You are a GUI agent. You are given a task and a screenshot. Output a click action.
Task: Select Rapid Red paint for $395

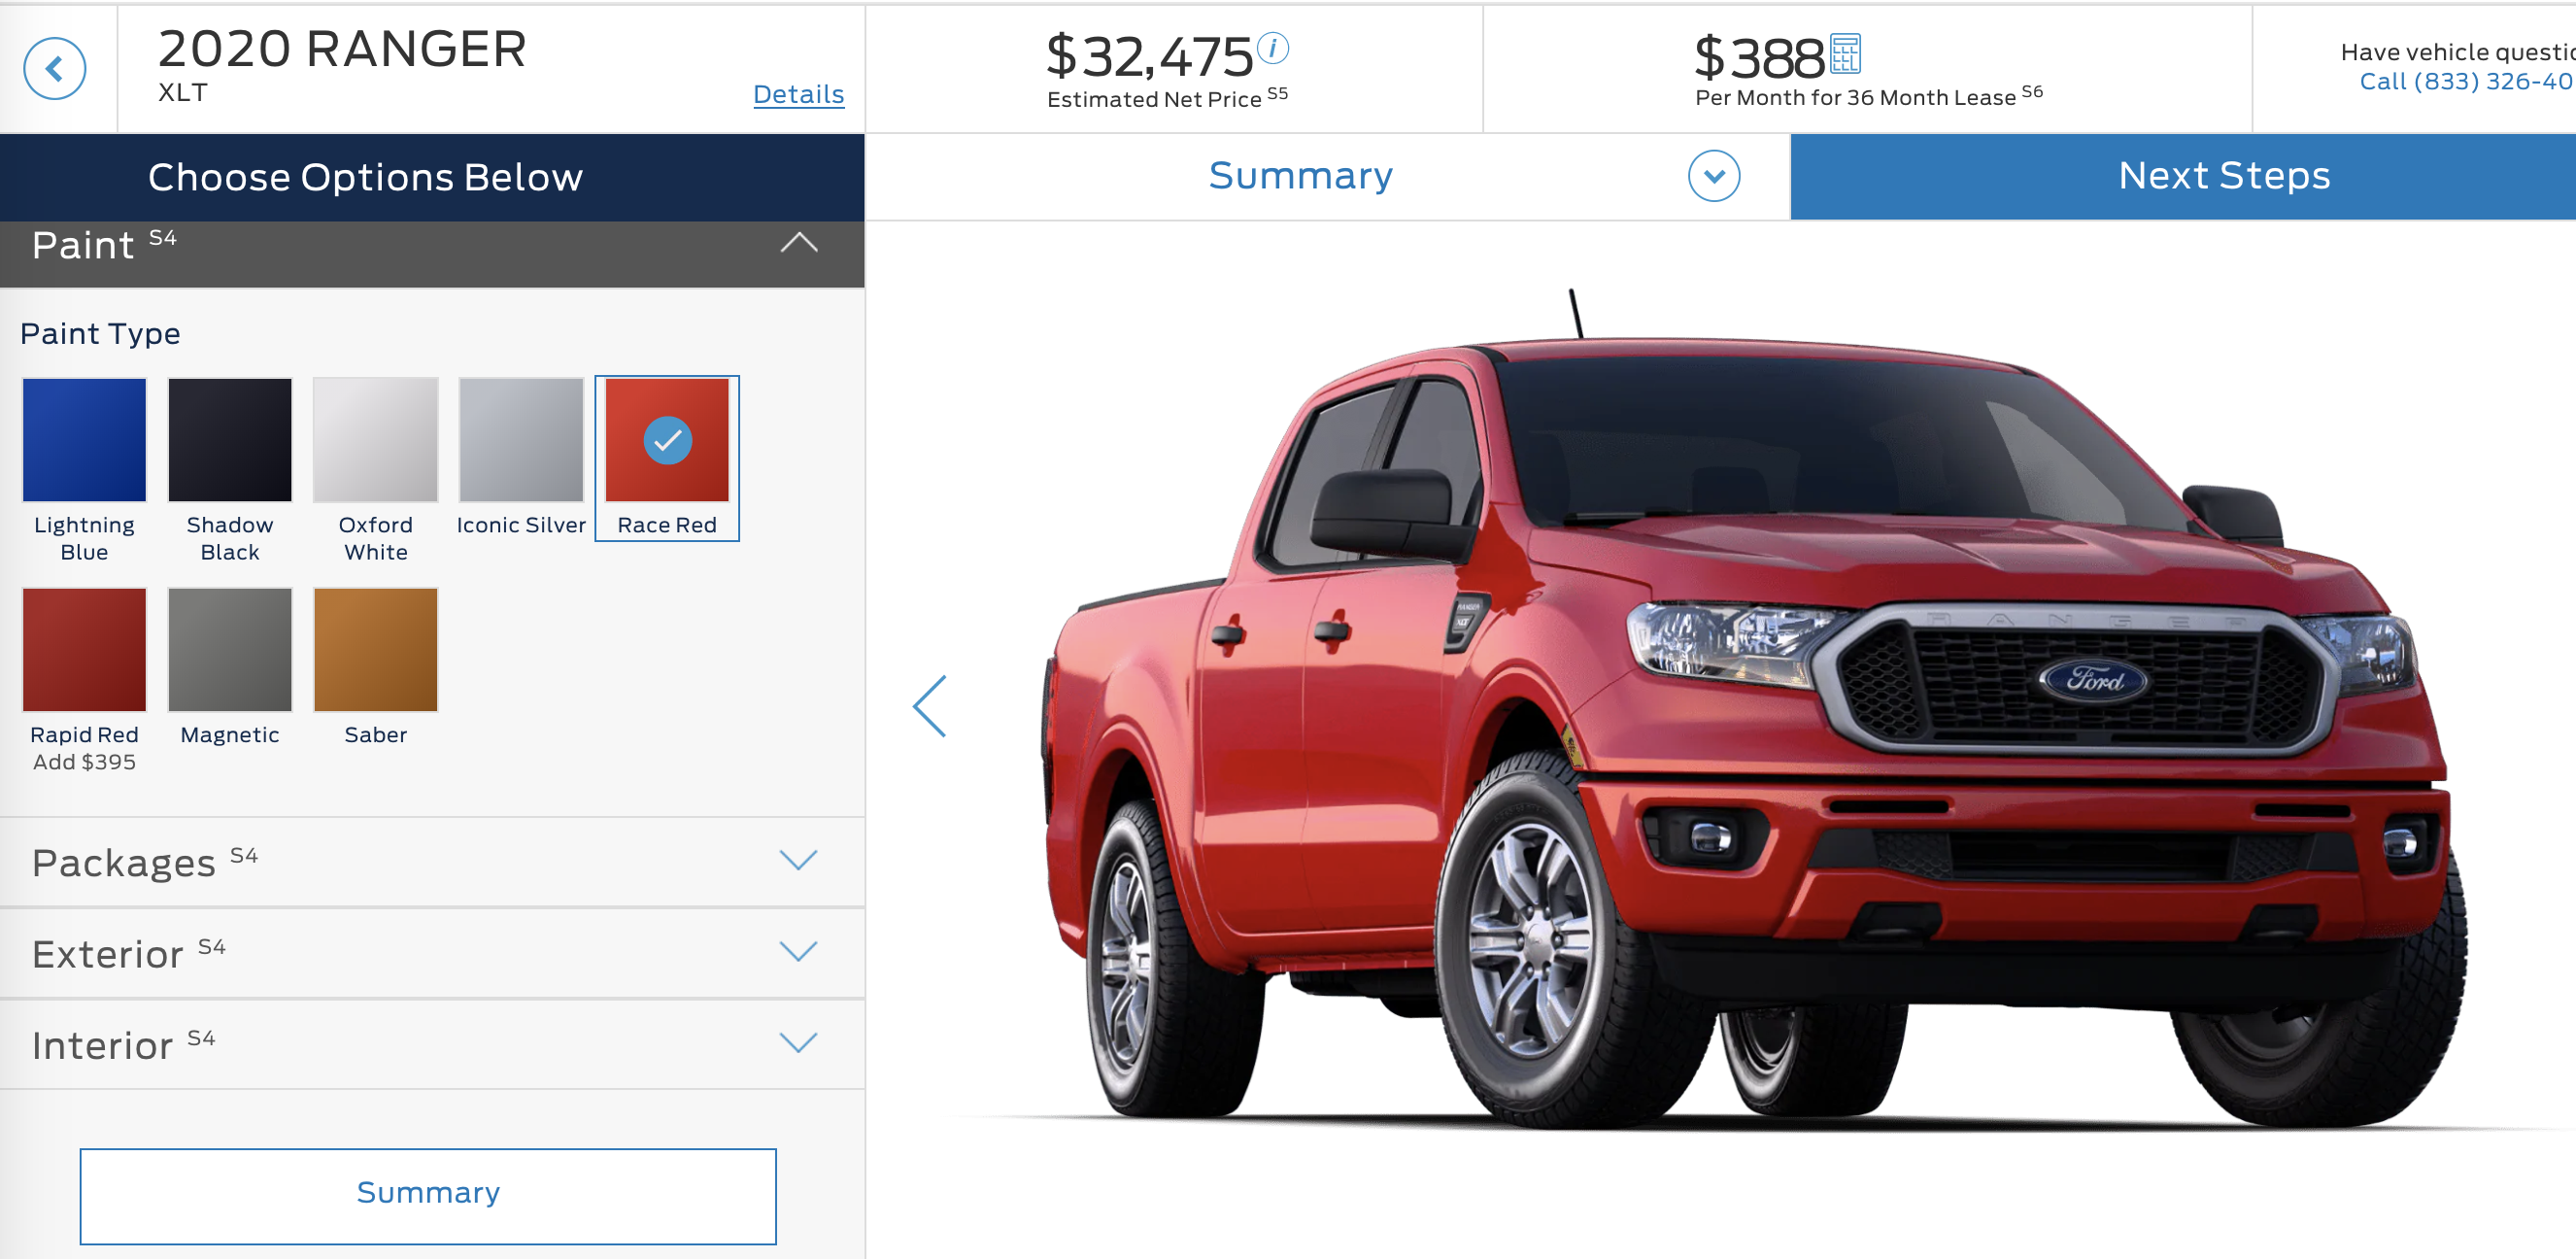(x=84, y=649)
